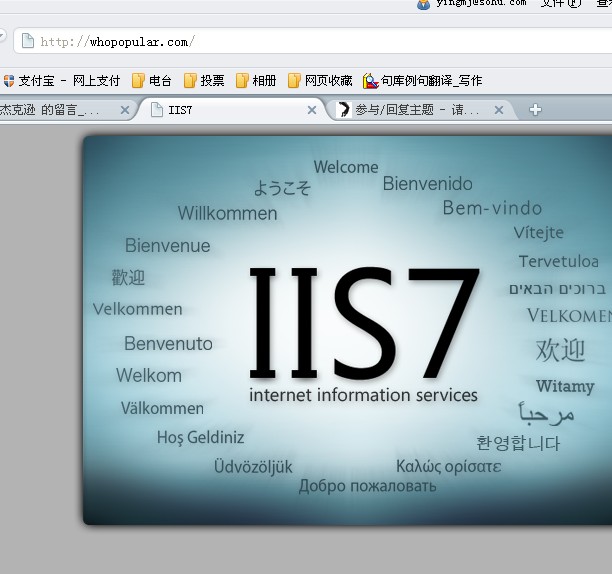Click the folder icon beside 电台
612x574 pixels.
(138, 81)
